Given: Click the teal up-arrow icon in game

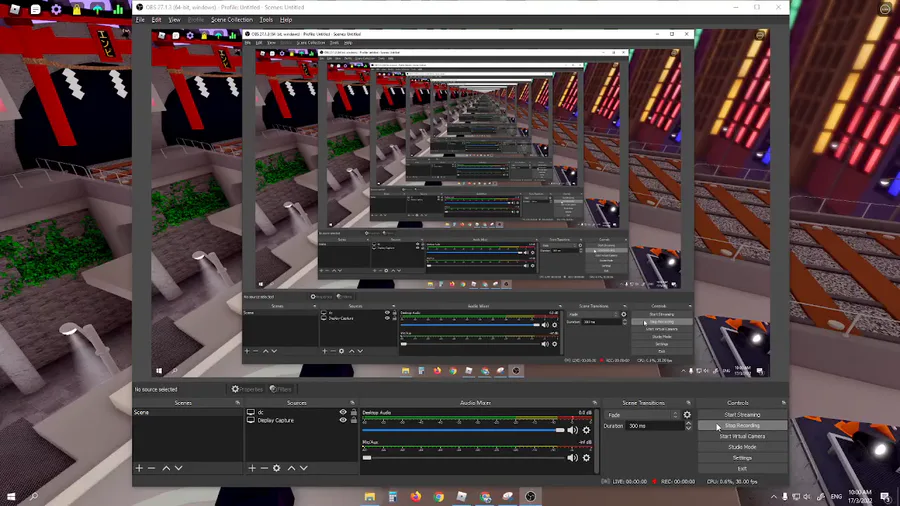Looking at the screenshot, I should (x=98, y=9).
